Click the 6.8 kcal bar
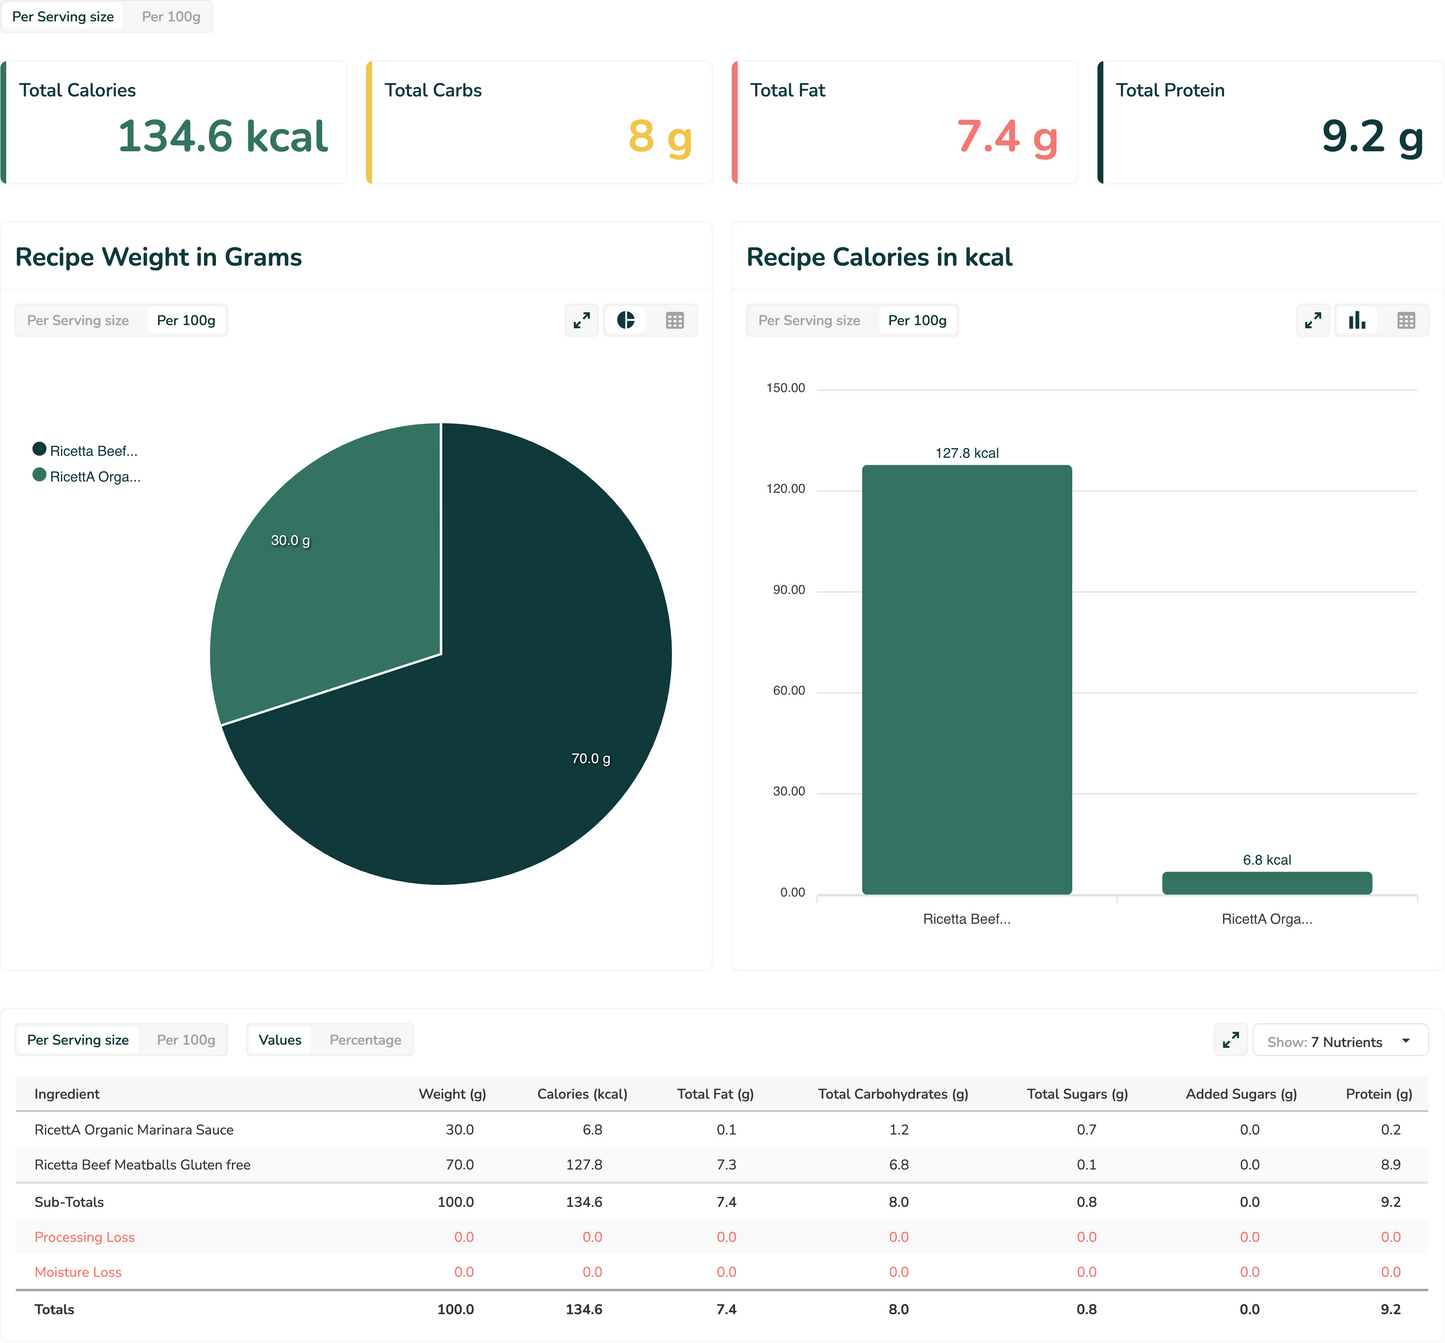The height and width of the screenshot is (1343, 1445). (x=1267, y=883)
